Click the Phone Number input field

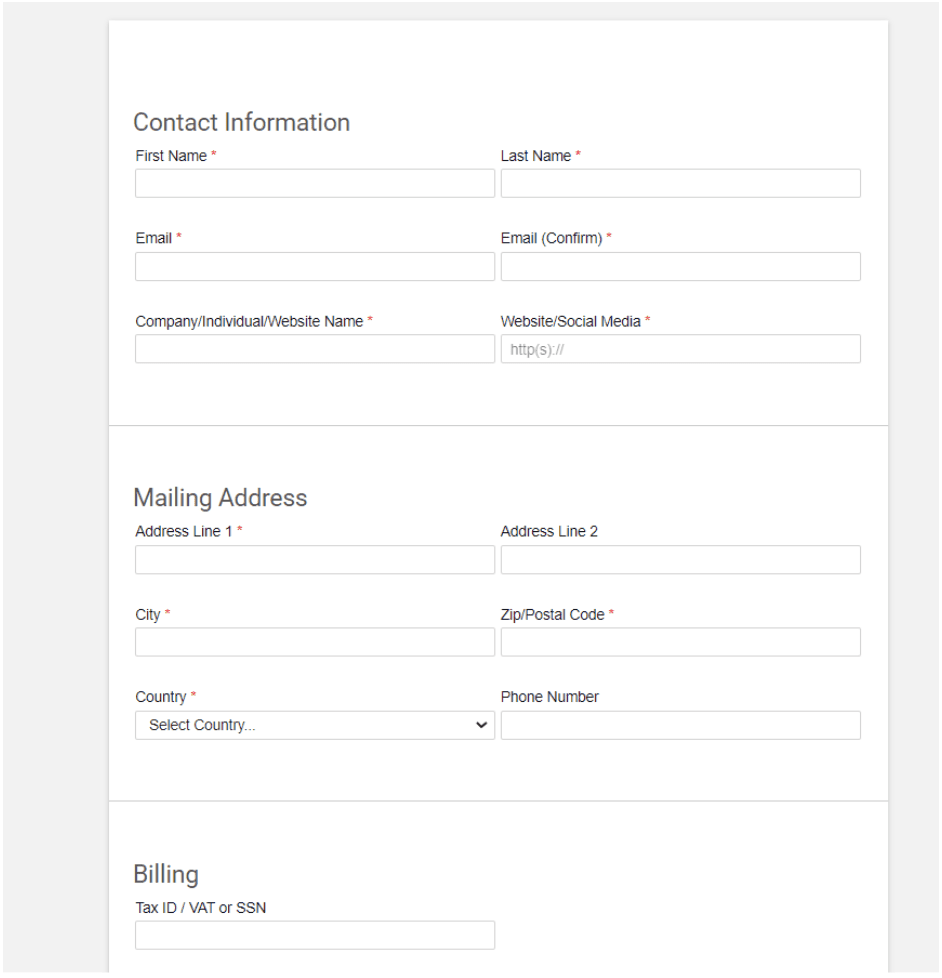(680, 725)
